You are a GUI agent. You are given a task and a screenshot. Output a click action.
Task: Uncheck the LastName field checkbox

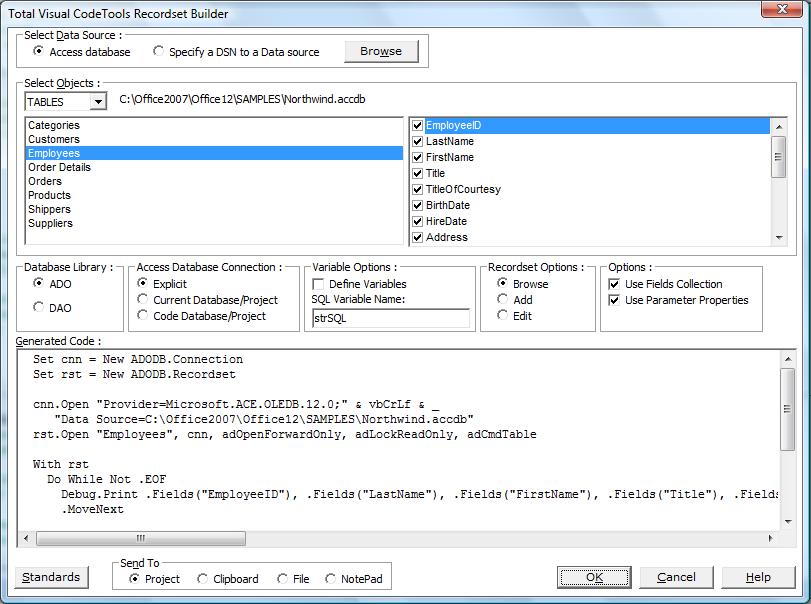click(x=418, y=142)
